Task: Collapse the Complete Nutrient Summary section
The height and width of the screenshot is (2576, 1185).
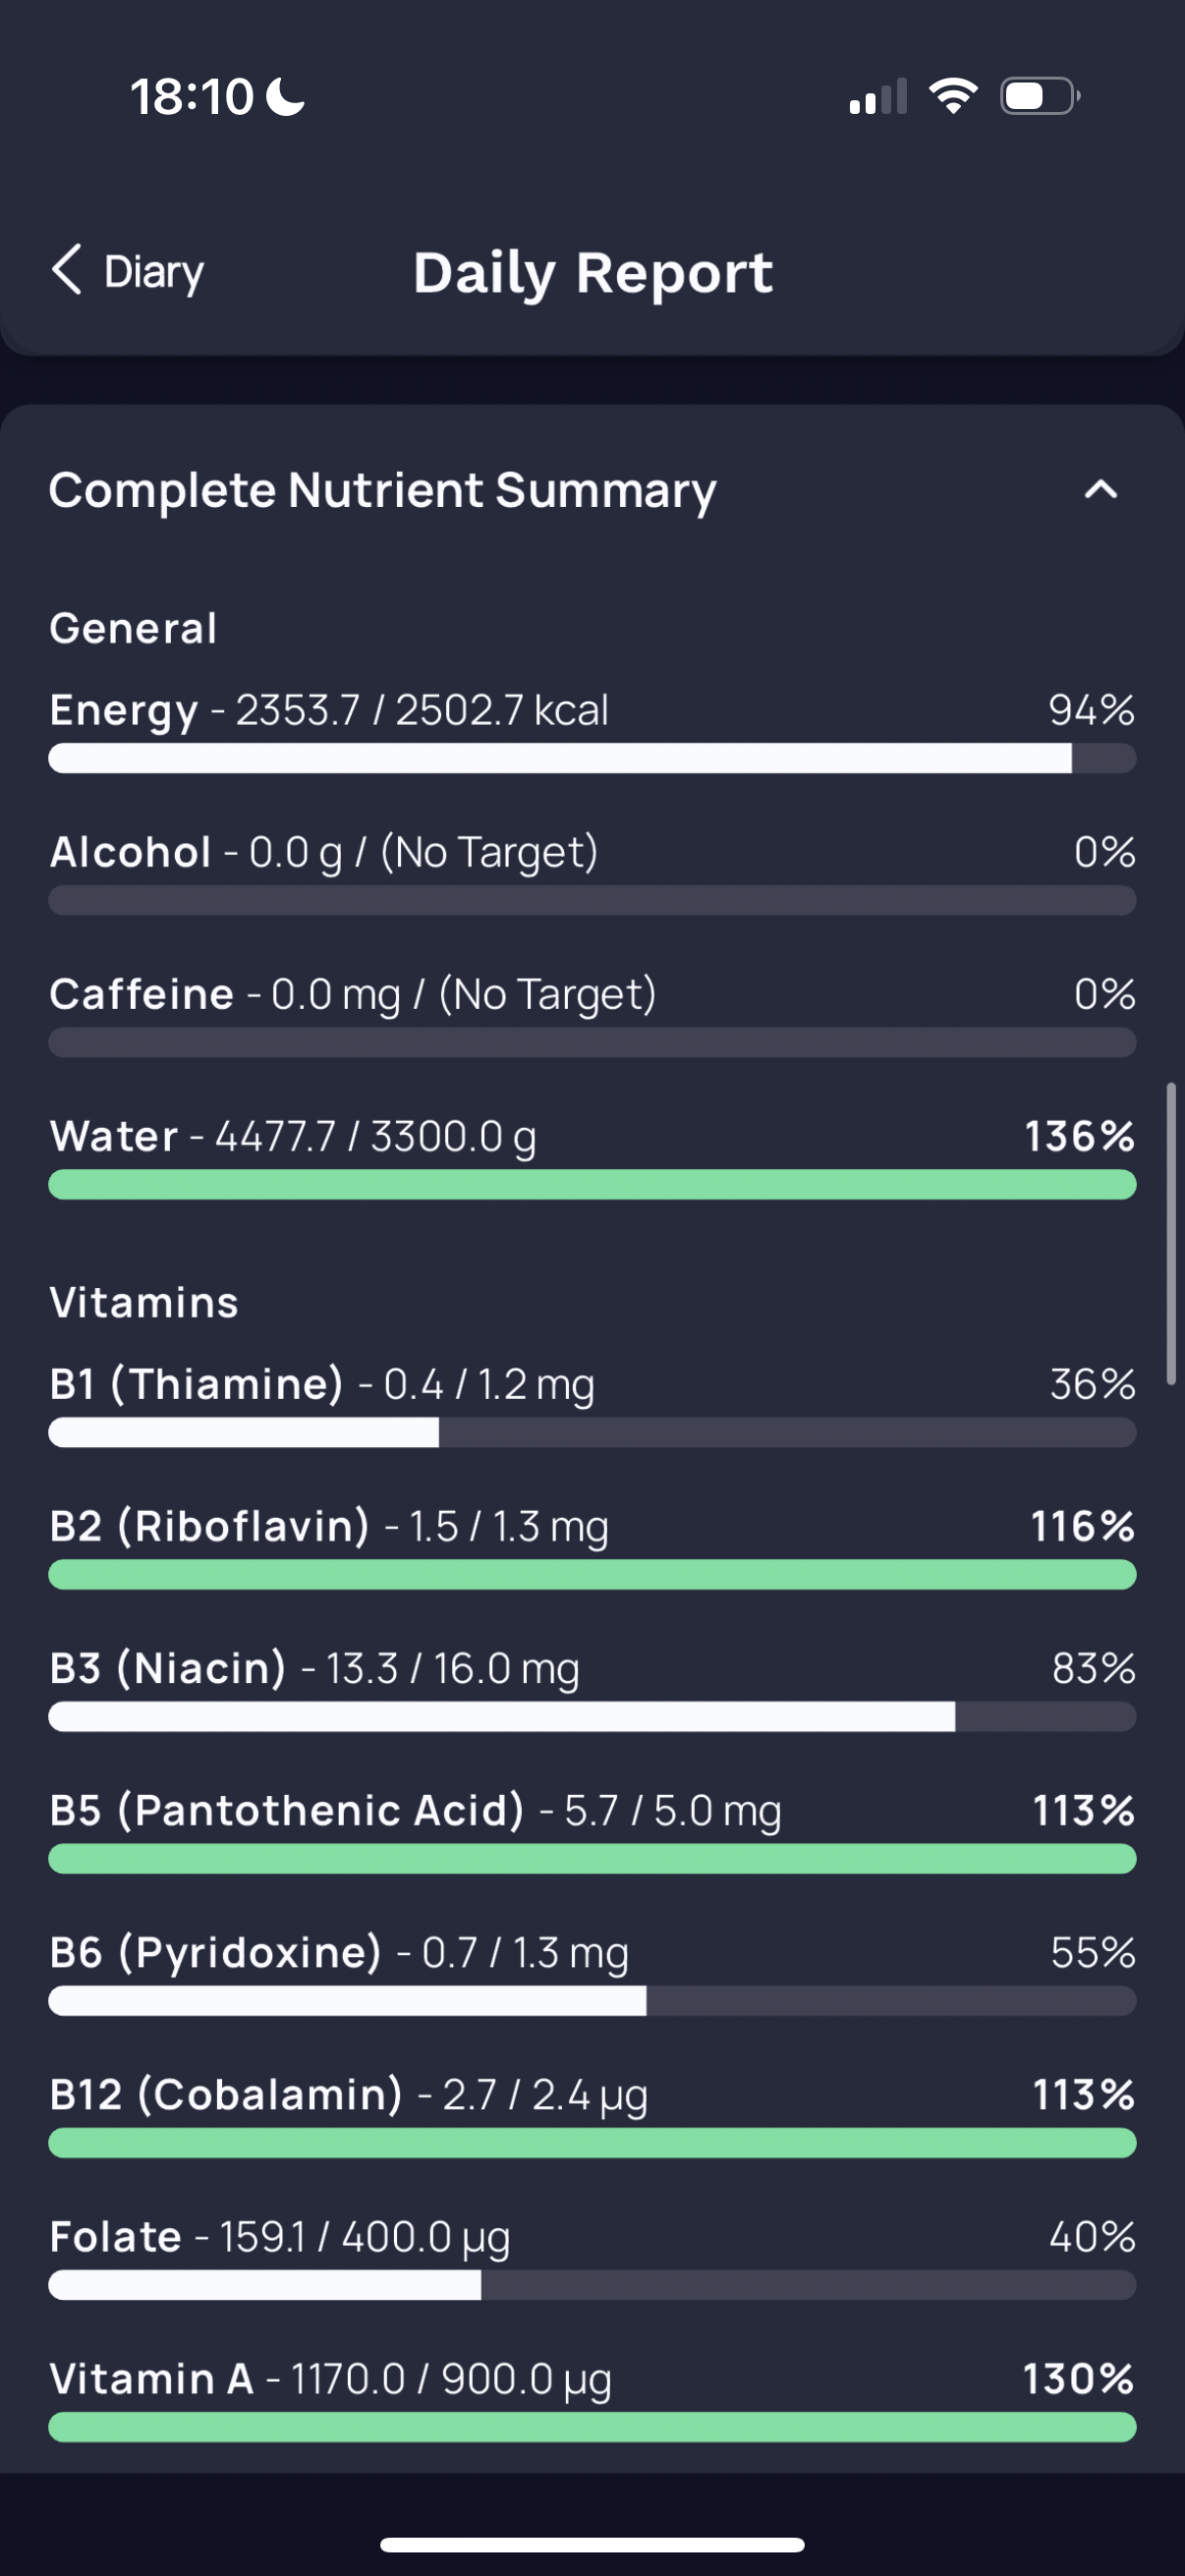Action: point(1100,490)
